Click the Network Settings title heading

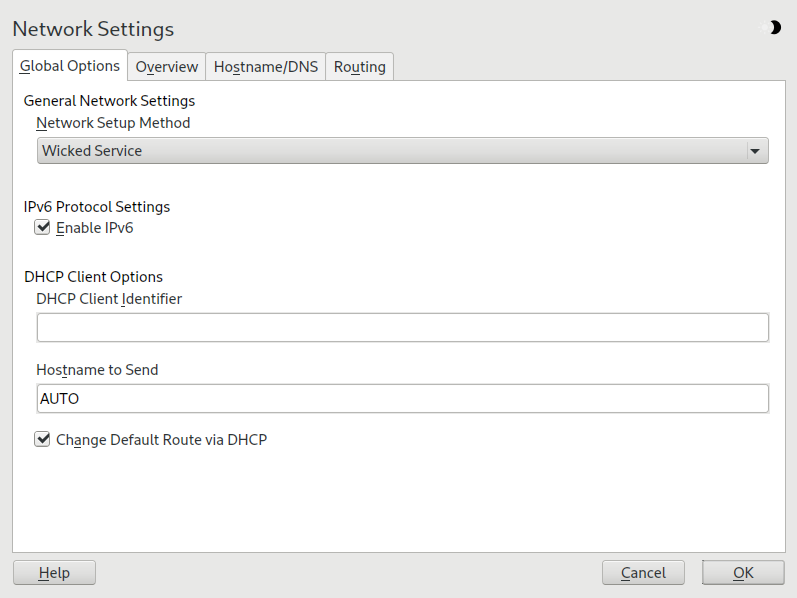pyautogui.click(x=93, y=29)
